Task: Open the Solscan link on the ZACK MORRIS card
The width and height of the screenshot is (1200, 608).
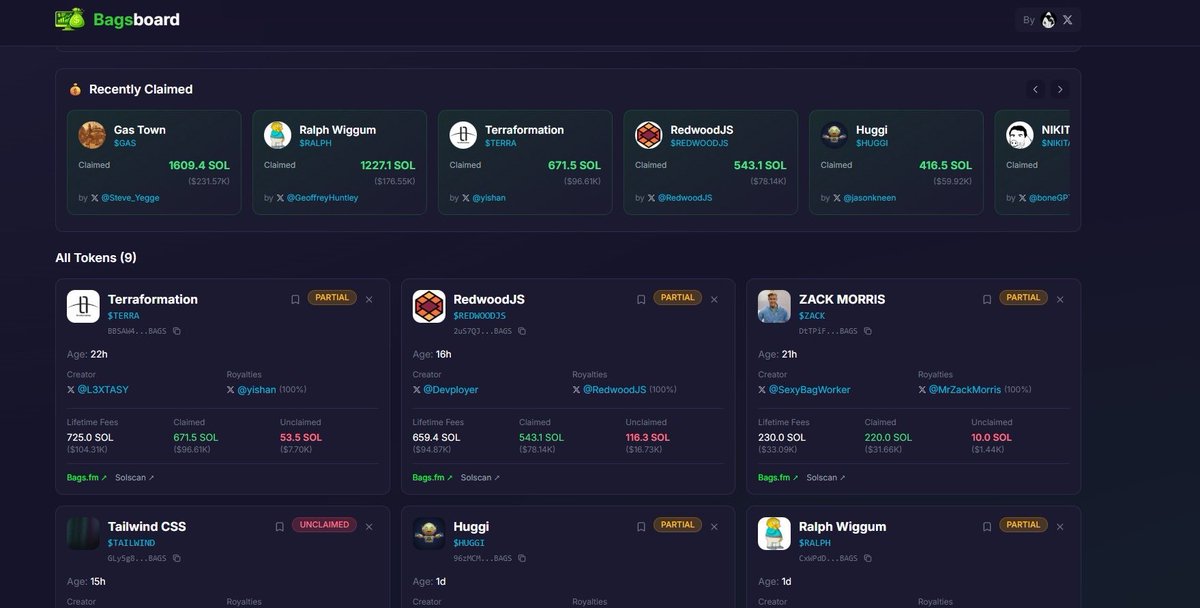Action: point(827,478)
